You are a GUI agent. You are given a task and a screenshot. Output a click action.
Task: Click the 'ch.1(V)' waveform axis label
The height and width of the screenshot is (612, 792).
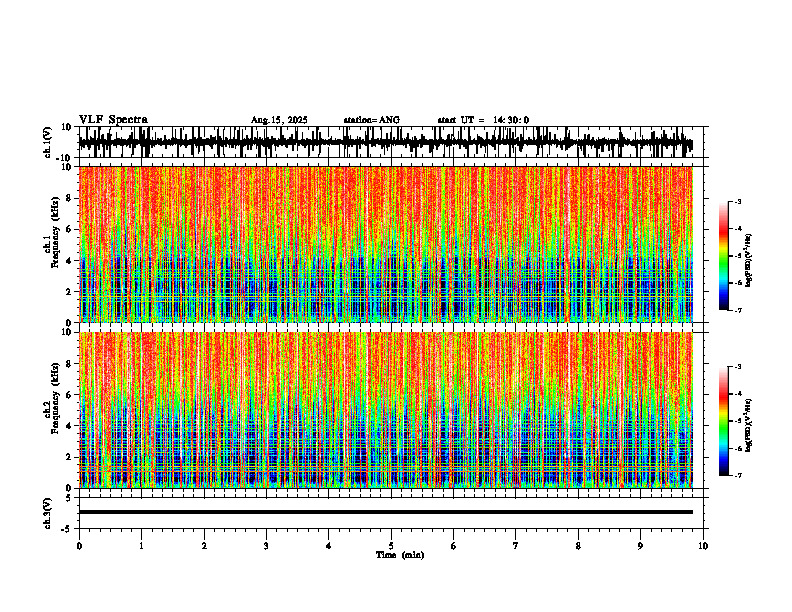tap(48, 142)
